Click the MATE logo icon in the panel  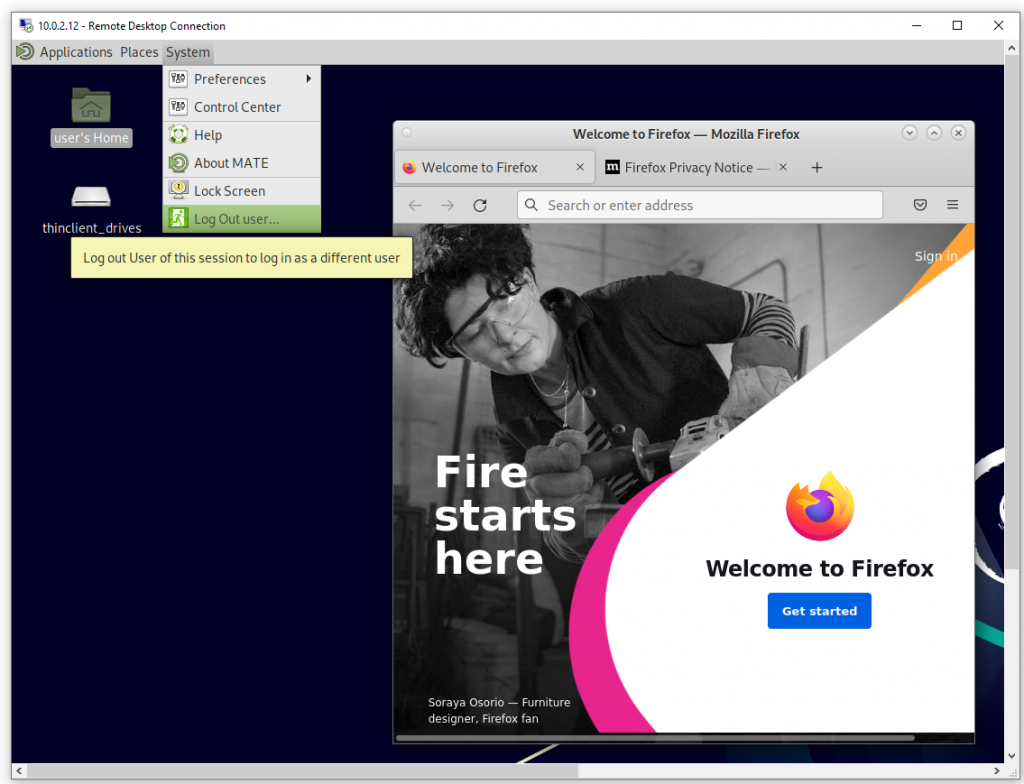[25, 52]
